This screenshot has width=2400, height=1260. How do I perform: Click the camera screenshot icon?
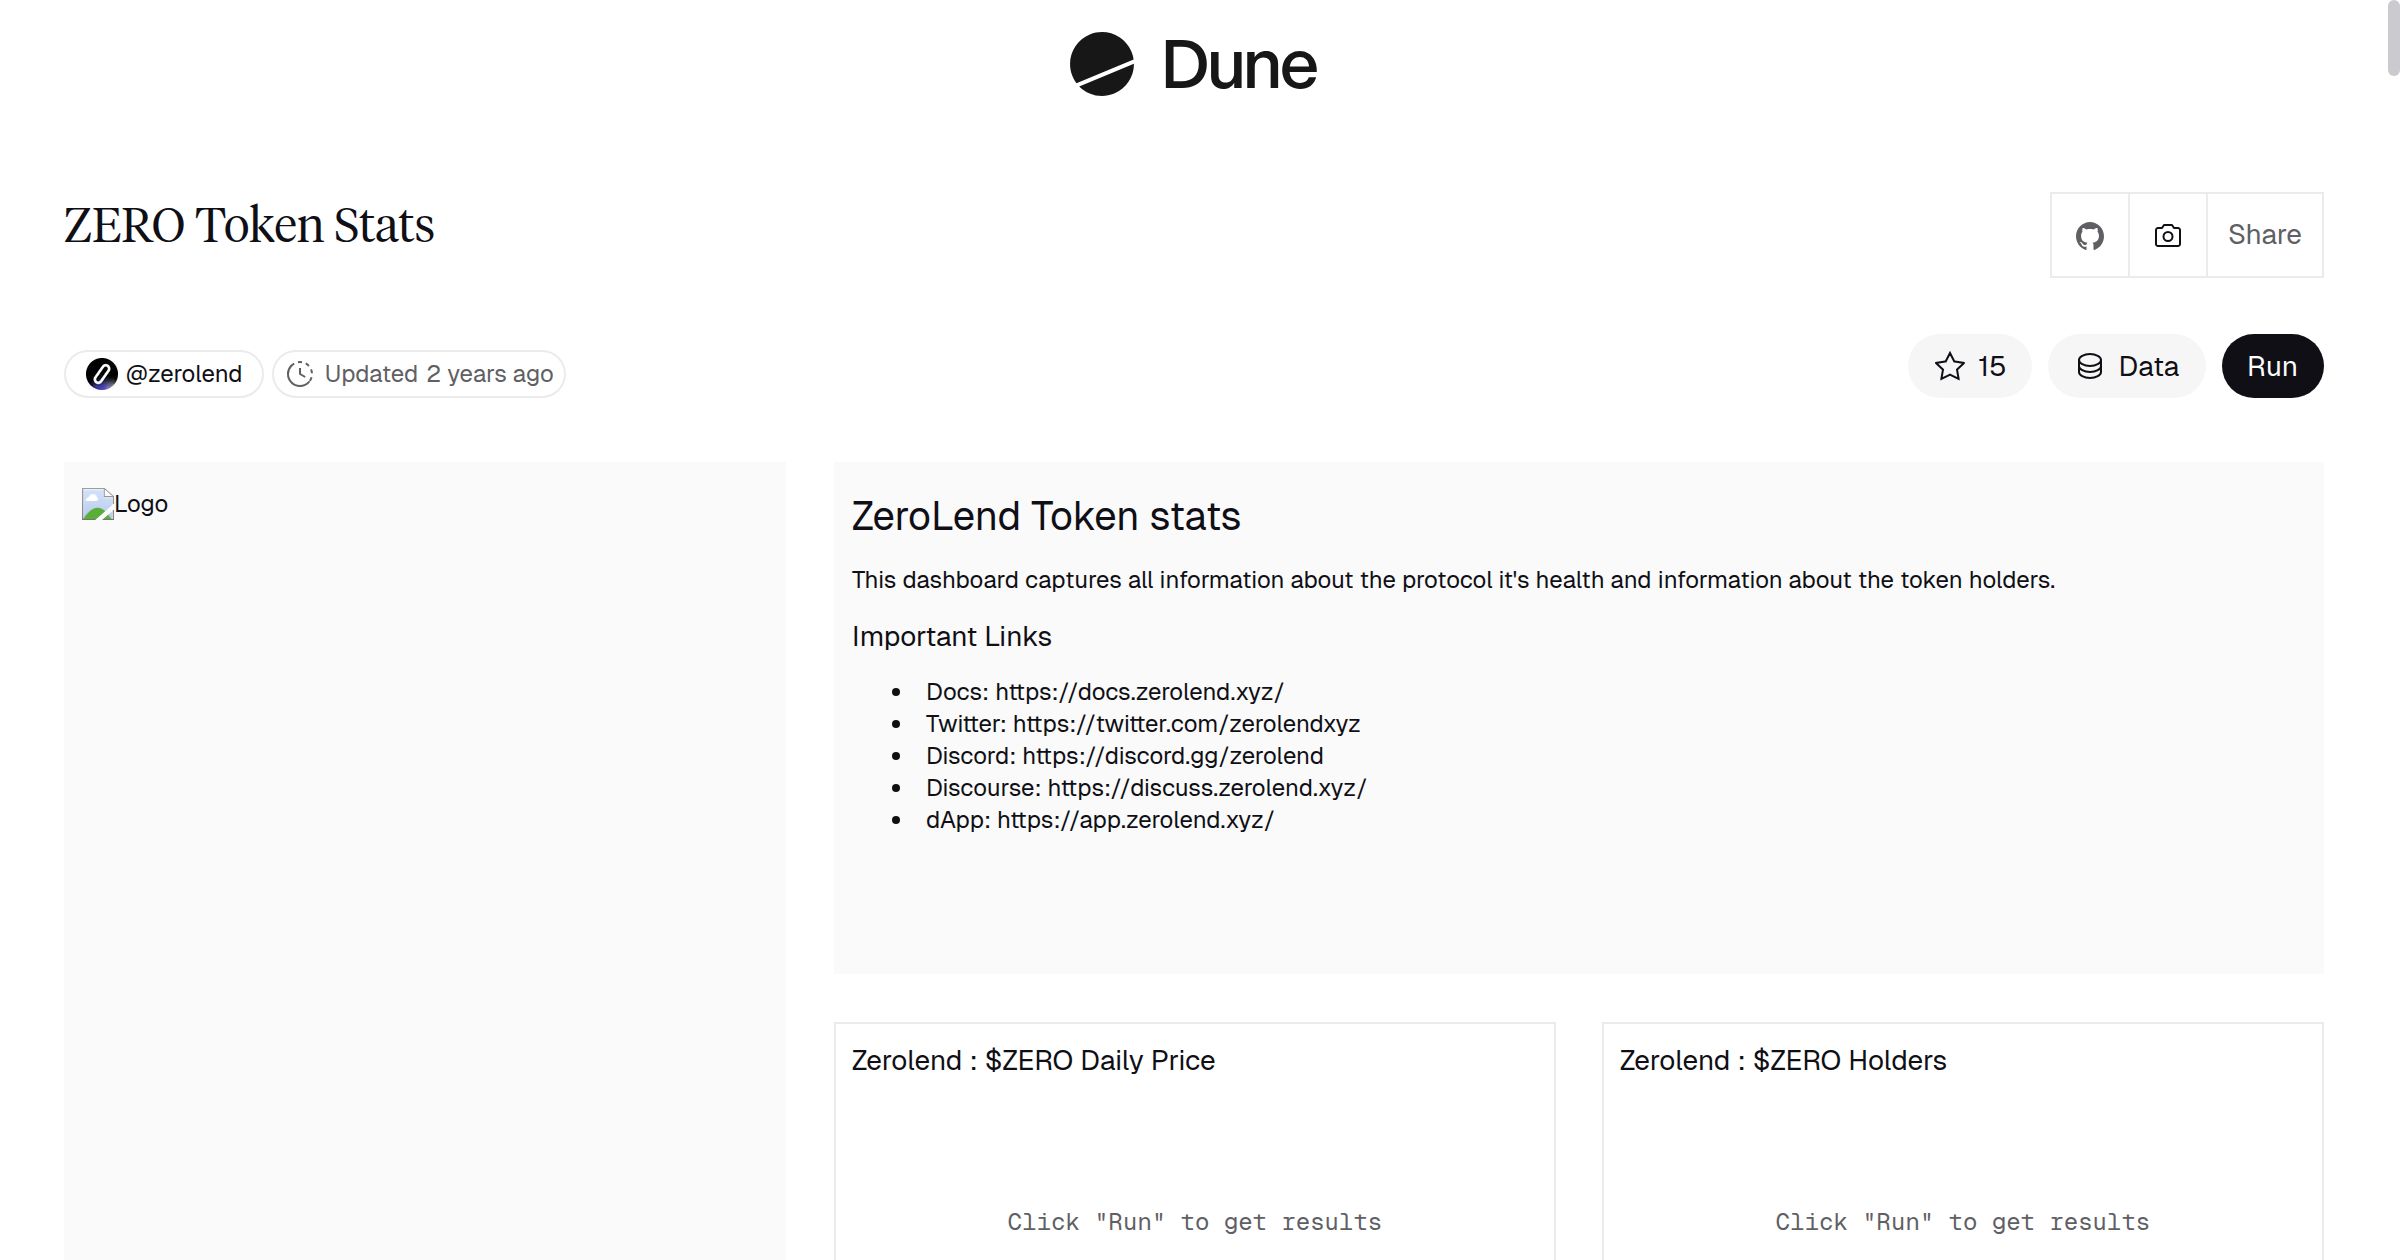click(2167, 234)
